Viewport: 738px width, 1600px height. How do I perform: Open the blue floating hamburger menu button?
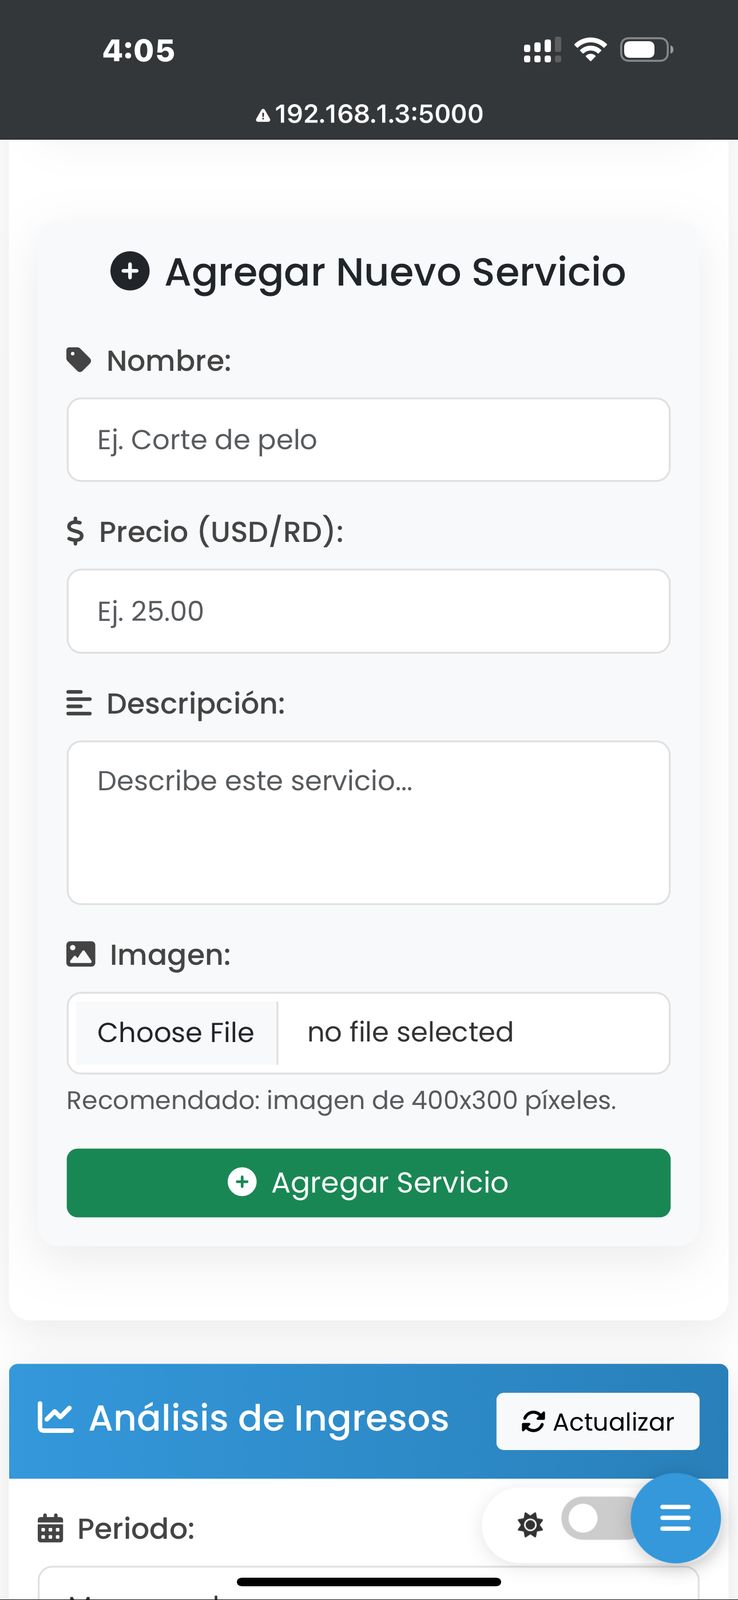[676, 1518]
